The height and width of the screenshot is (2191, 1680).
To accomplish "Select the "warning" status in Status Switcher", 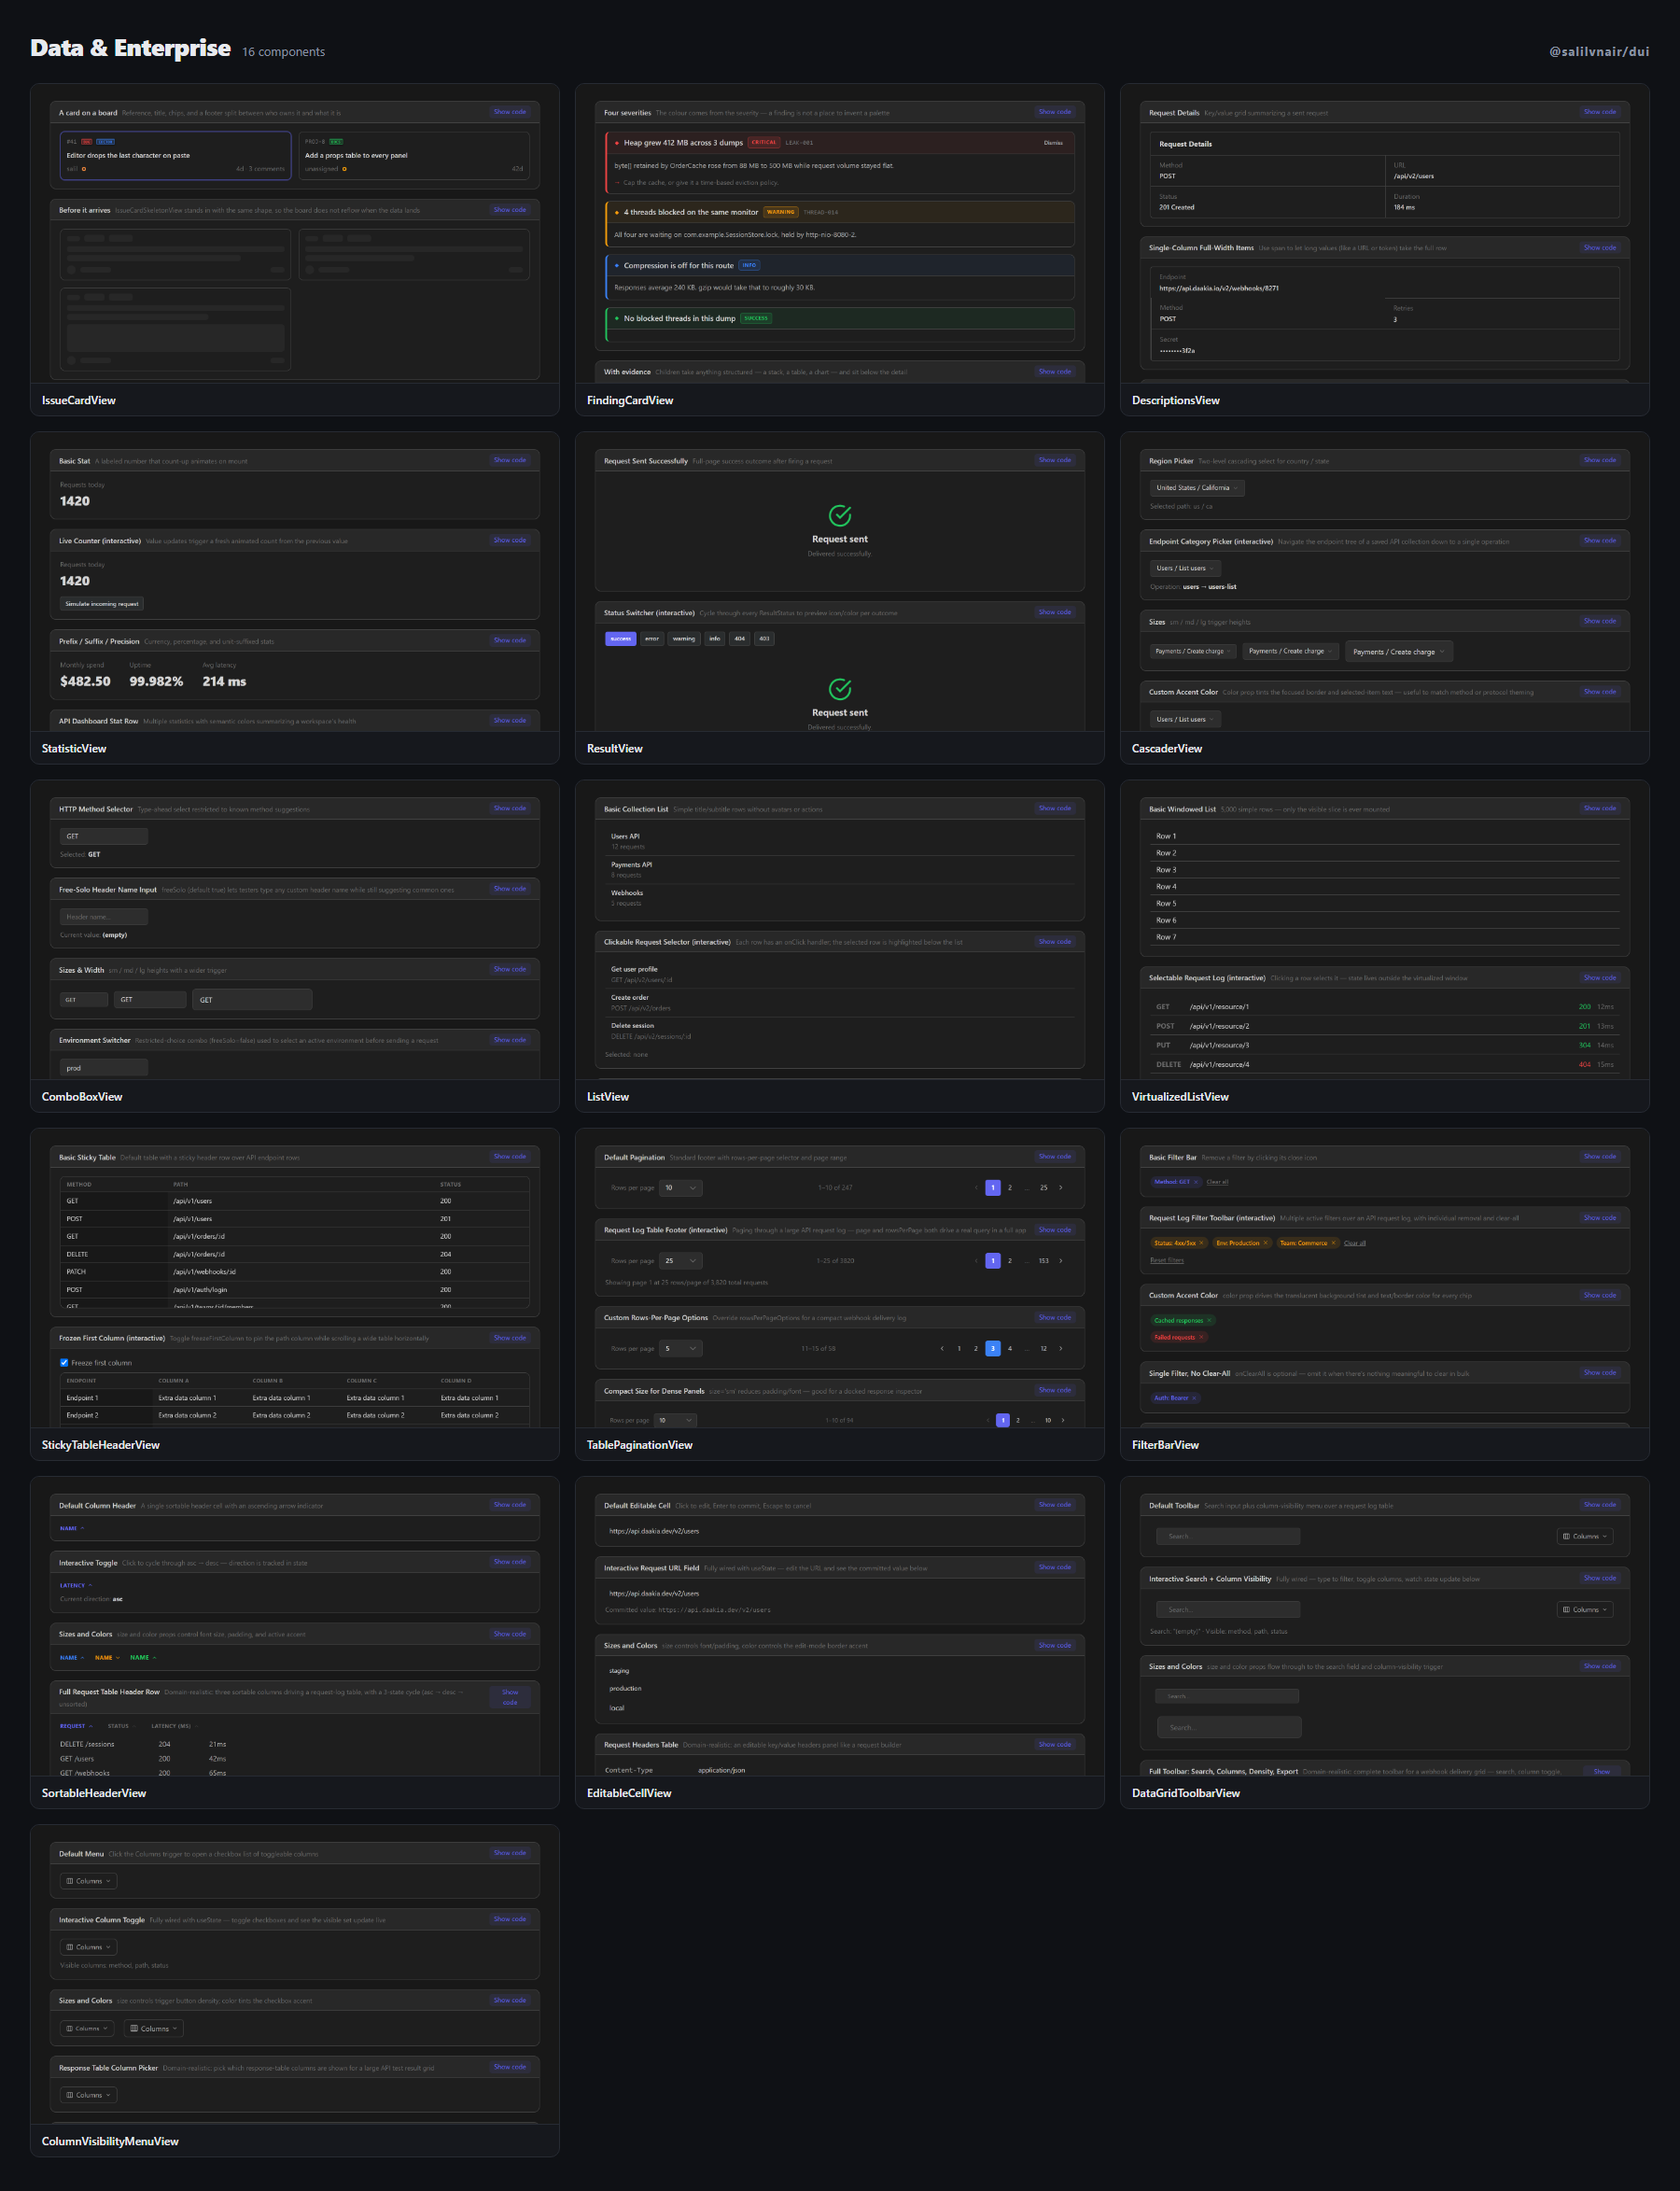I will (684, 638).
